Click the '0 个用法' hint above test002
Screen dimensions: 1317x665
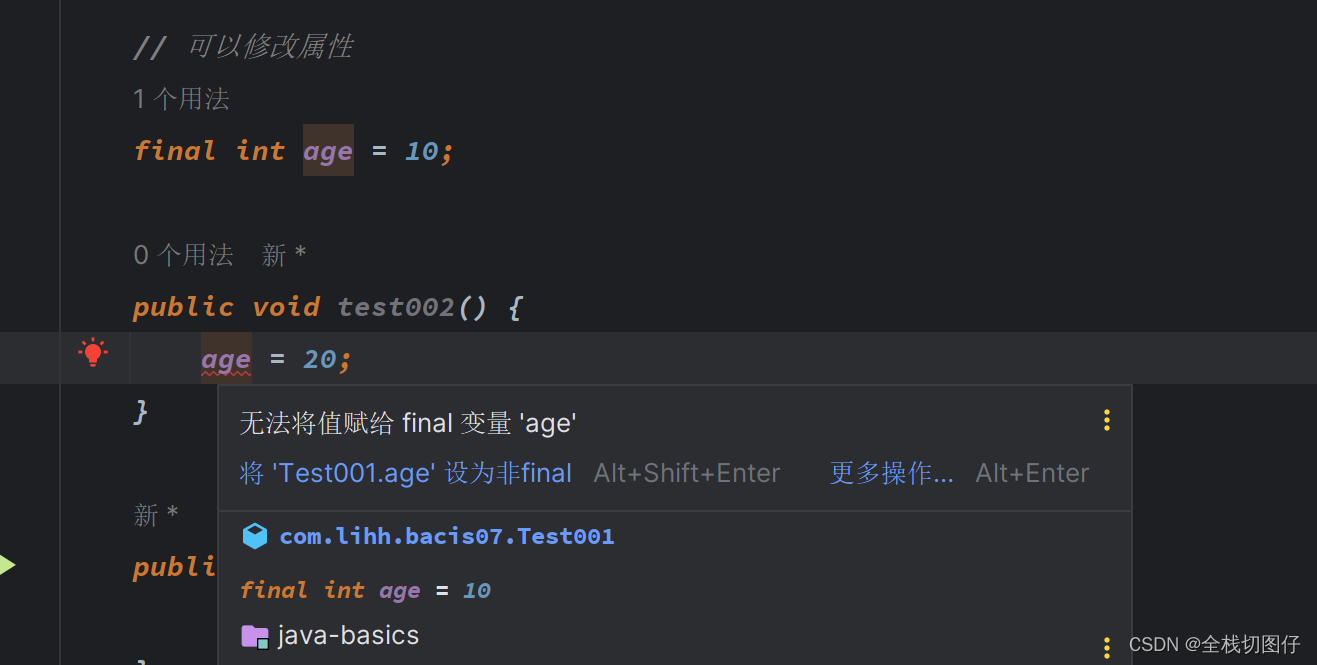click(184, 255)
